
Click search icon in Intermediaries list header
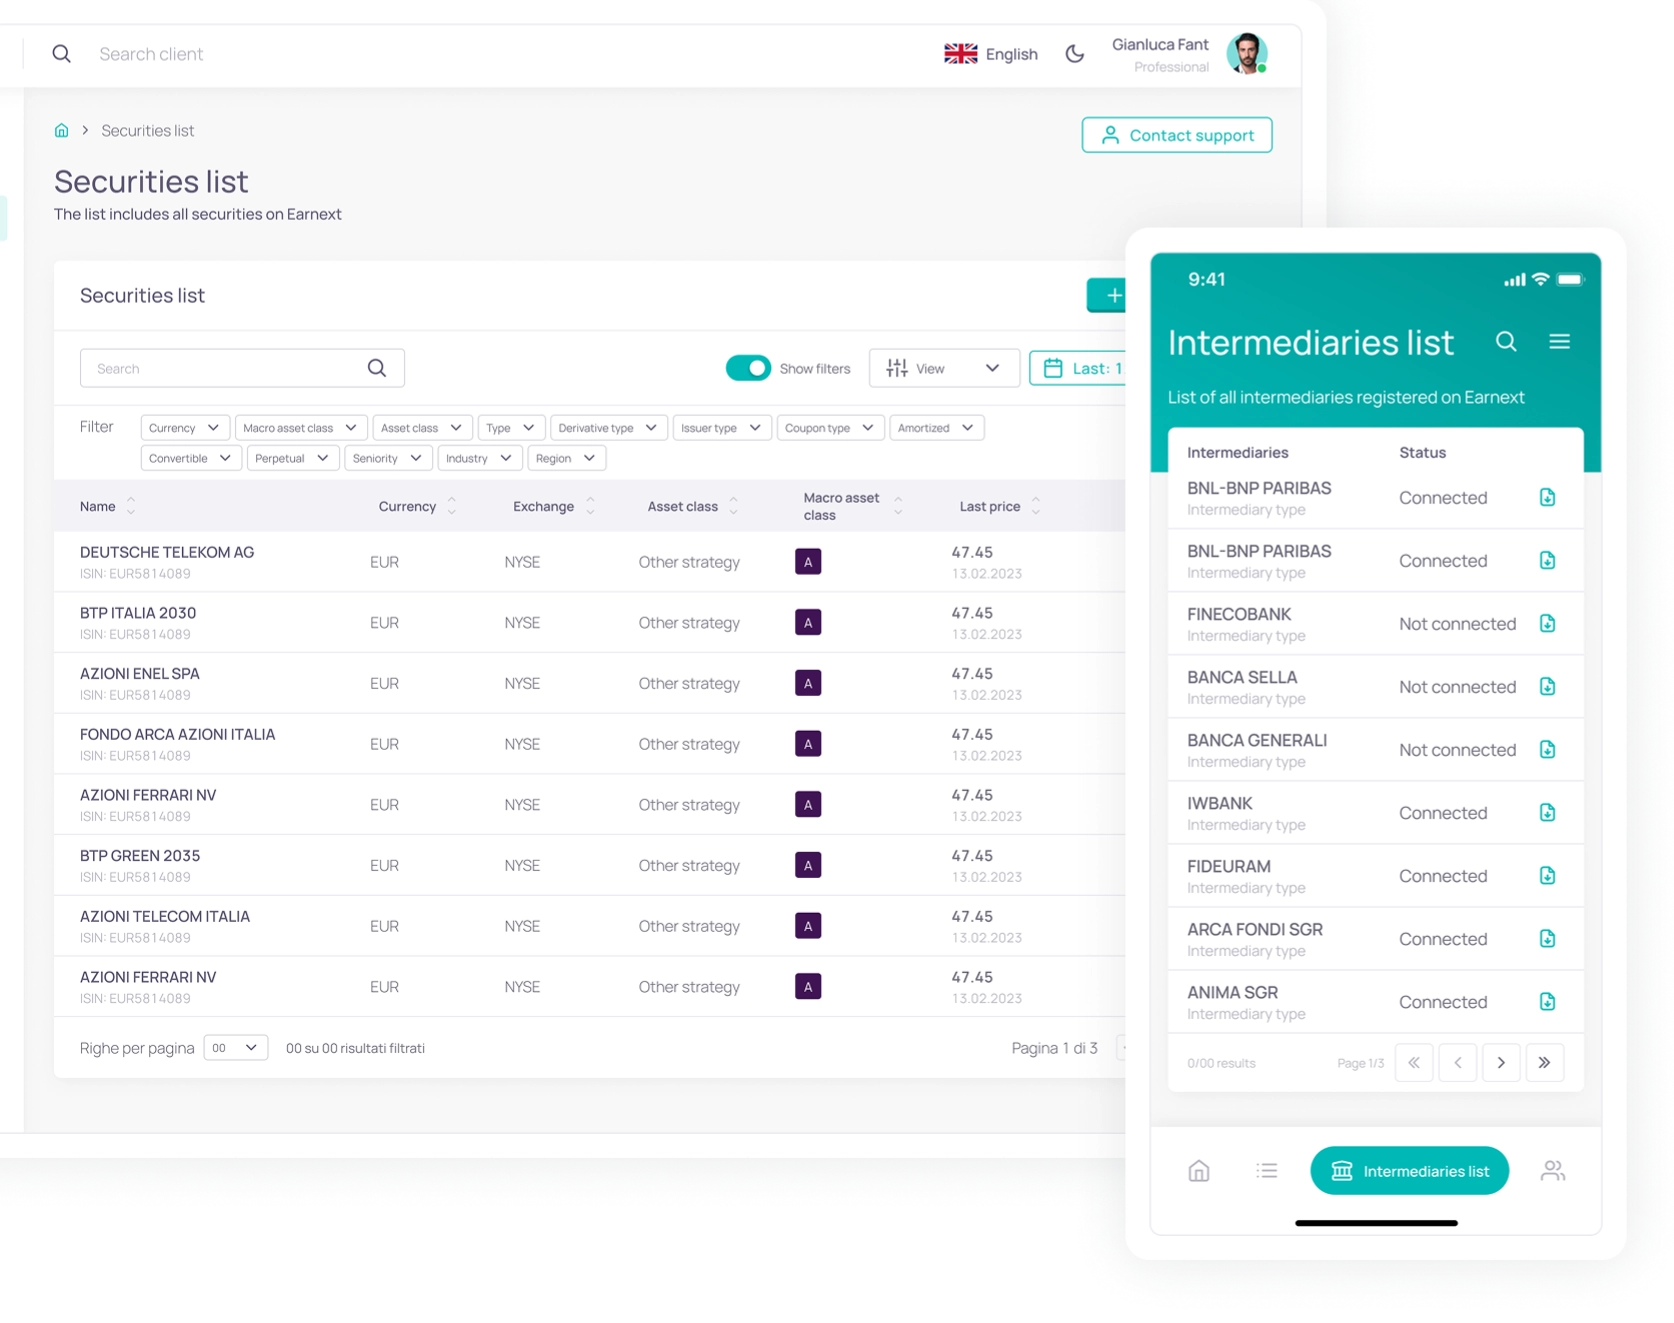pyautogui.click(x=1505, y=342)
